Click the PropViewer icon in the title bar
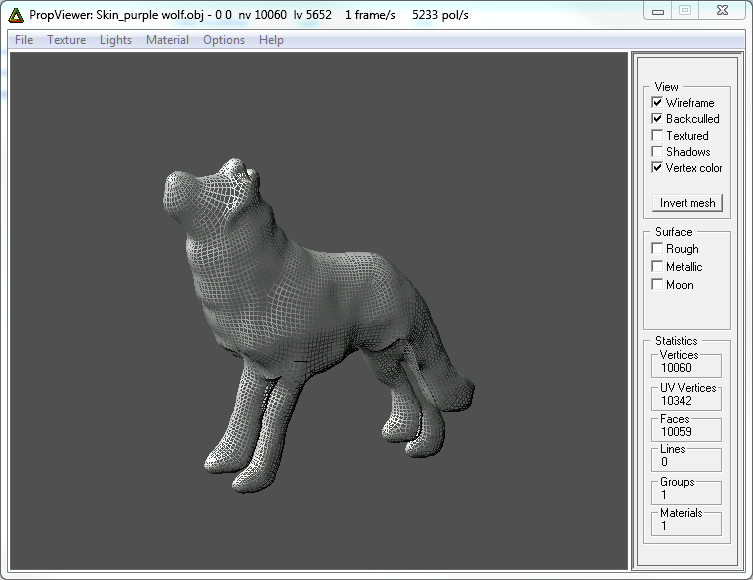 pyautogui.click(x=16, y=15)
